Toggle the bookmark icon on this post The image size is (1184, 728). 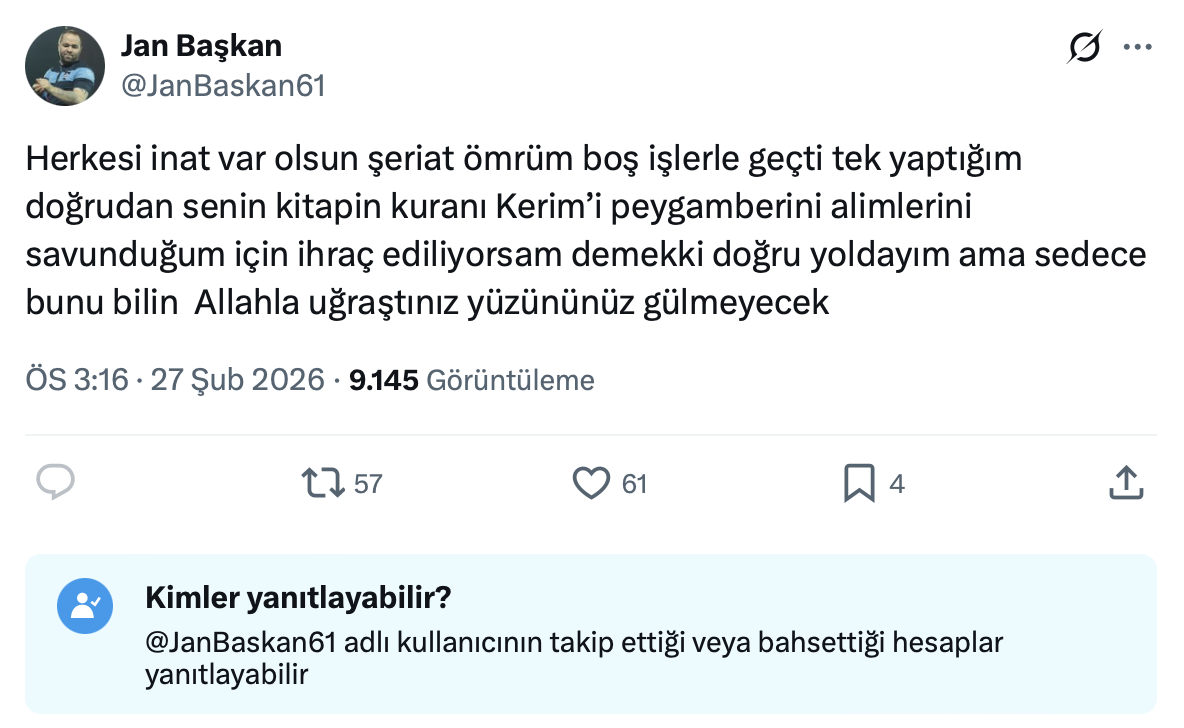tap(859, 483)
